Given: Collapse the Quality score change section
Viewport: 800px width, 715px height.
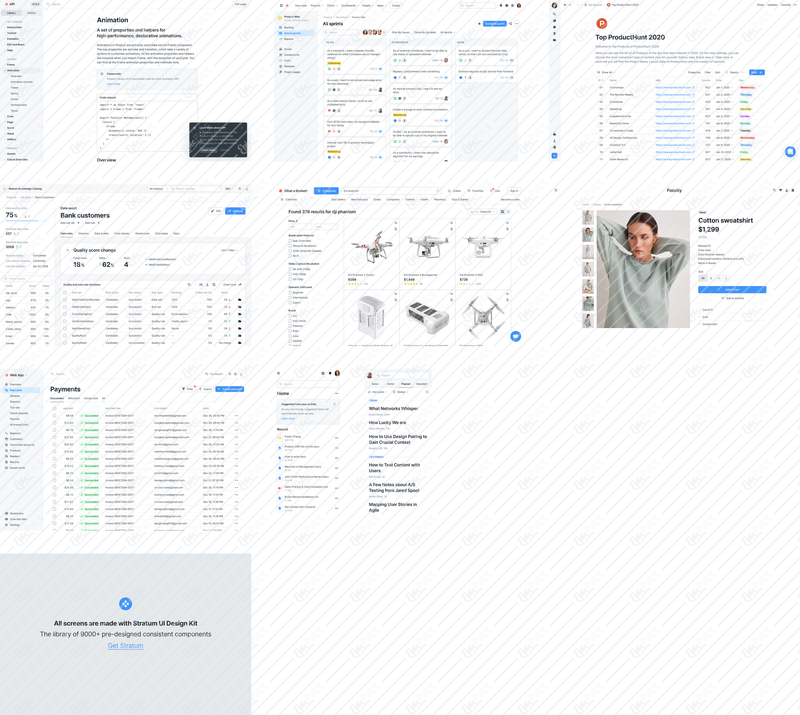Looking at the screenshot, I should click(67, 250).
